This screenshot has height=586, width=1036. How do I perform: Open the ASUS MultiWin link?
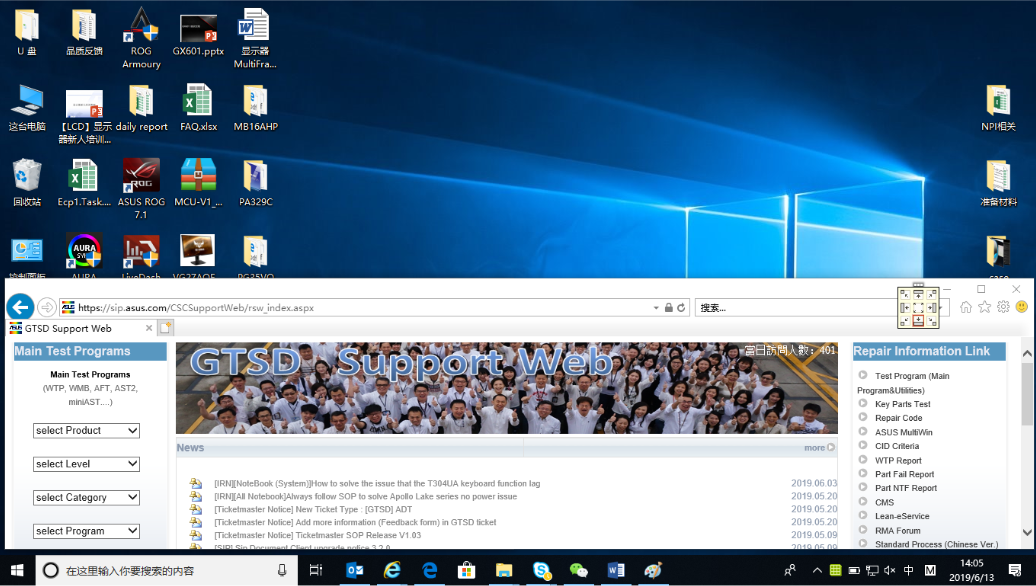click(904, 432)
